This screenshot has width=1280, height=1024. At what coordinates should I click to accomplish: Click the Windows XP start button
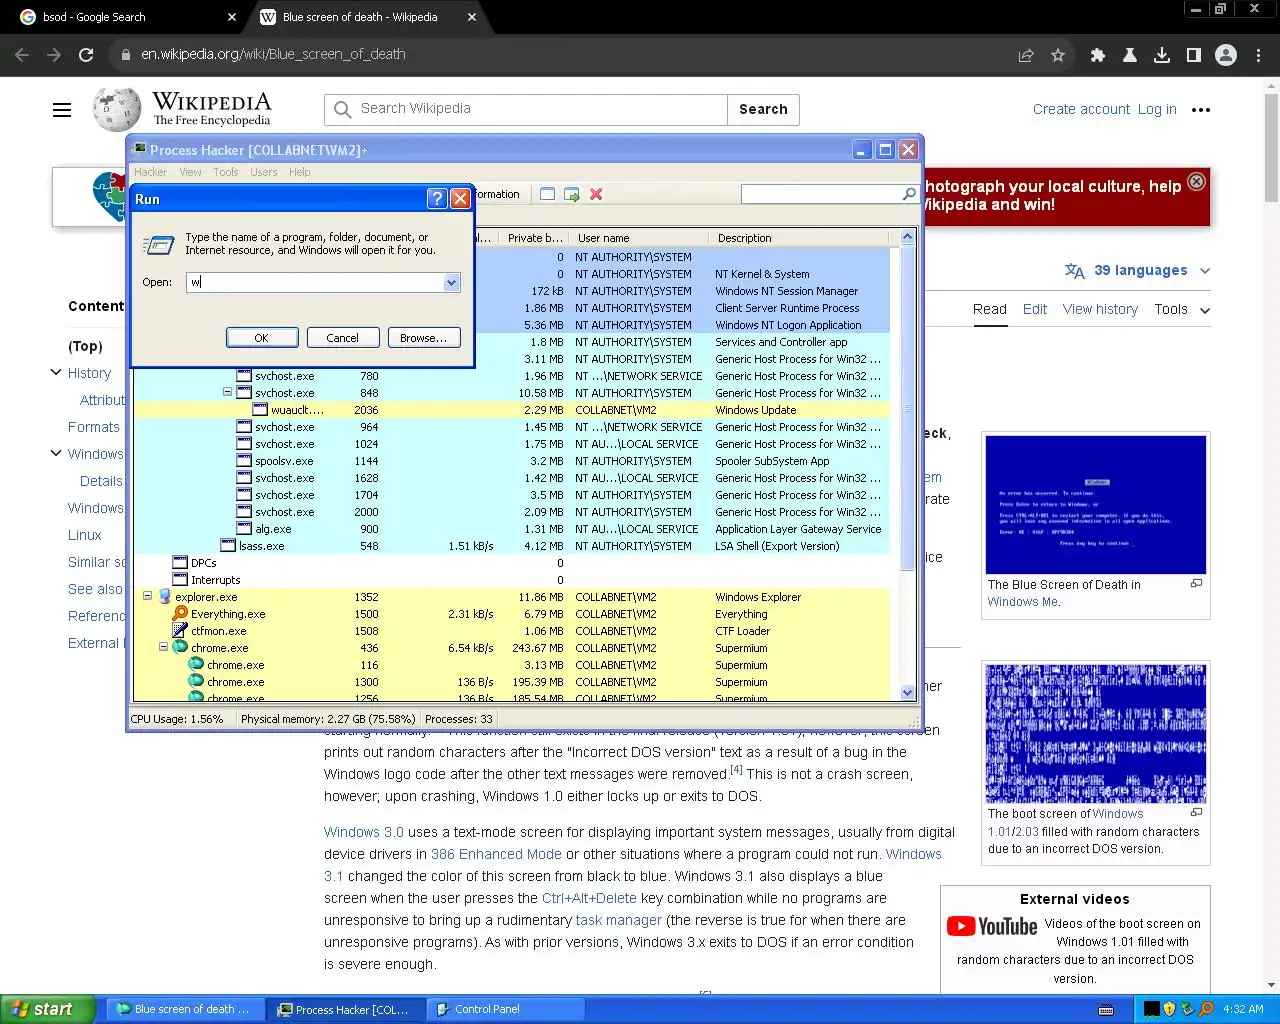pos(47,1009)
